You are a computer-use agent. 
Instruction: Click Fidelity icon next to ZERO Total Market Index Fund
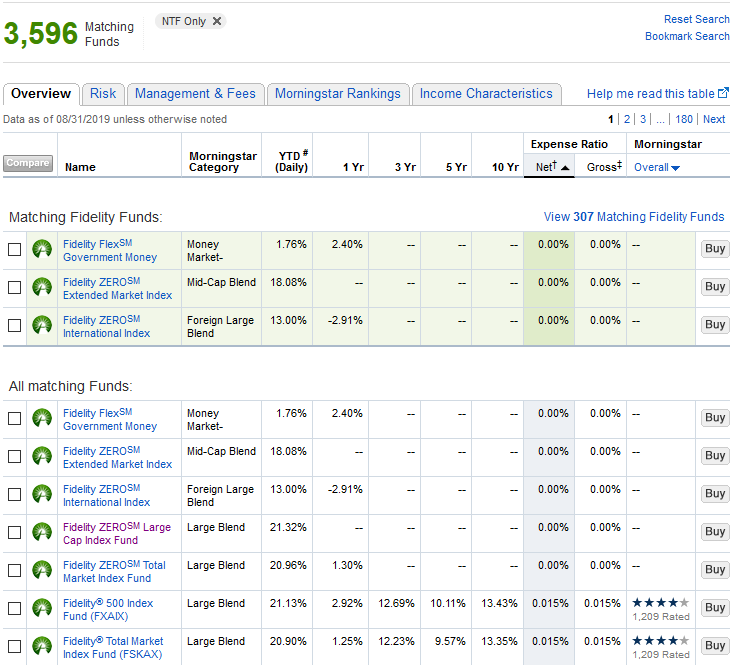point(42,570)
